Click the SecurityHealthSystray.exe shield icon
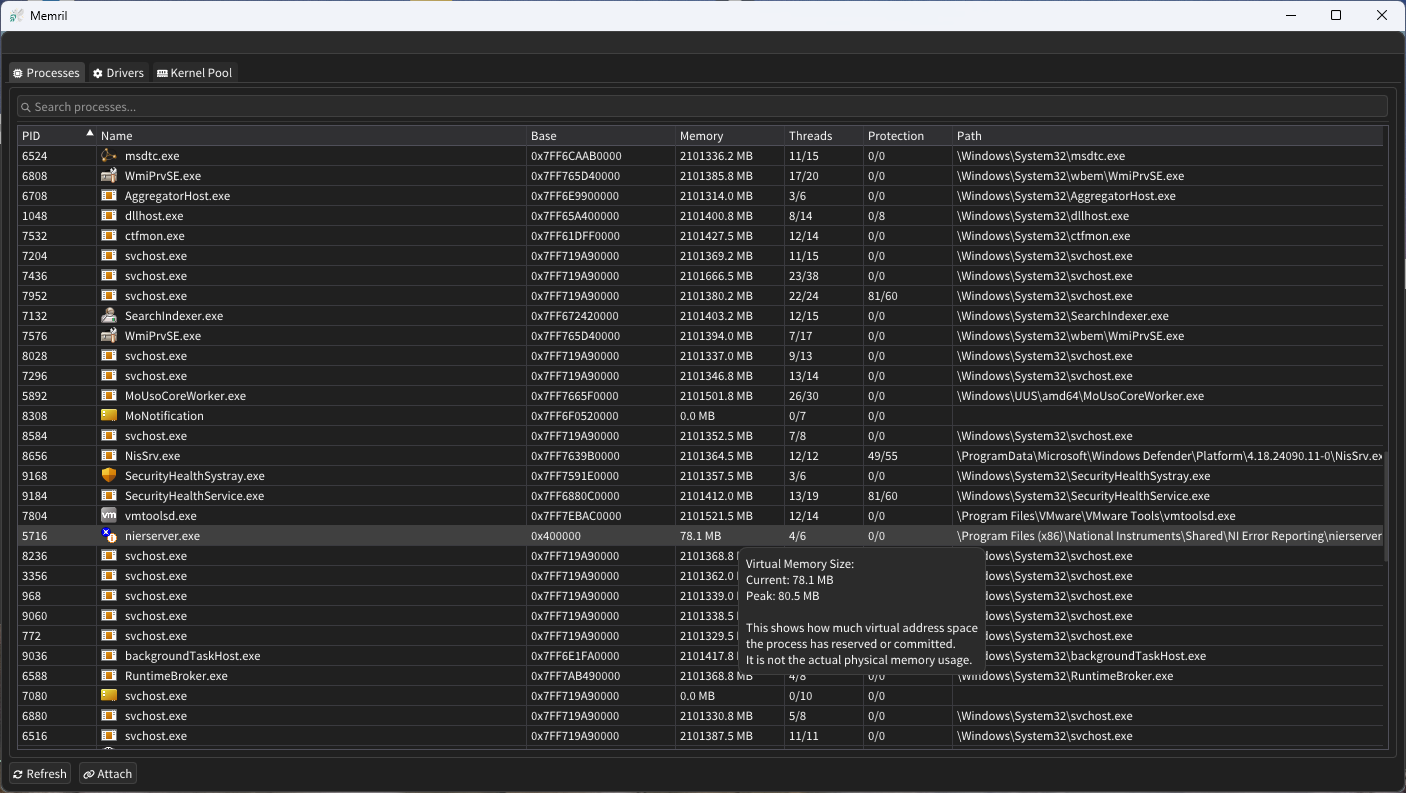The image size is (1406, 793). pyautogui.click(x=109, y=476)
